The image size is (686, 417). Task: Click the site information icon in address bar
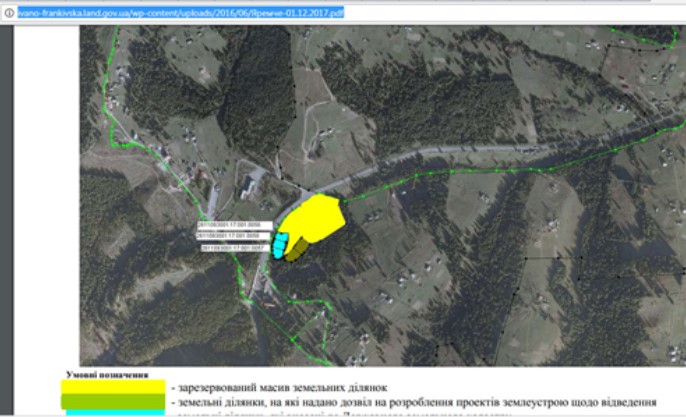[x=7, y=12]
